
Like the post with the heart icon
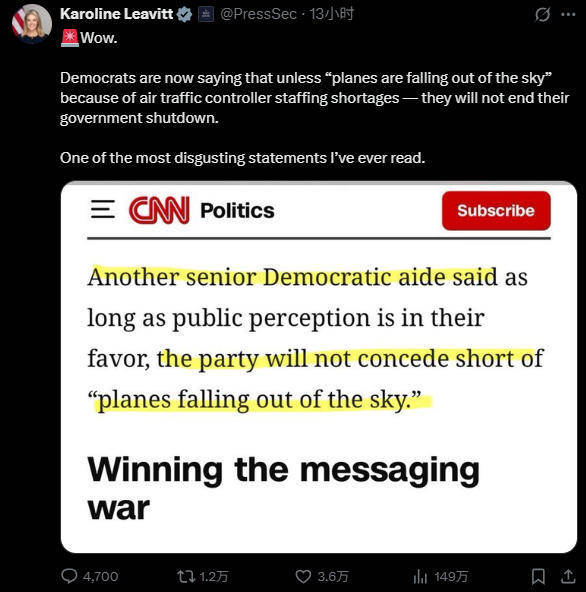point(303,576)
